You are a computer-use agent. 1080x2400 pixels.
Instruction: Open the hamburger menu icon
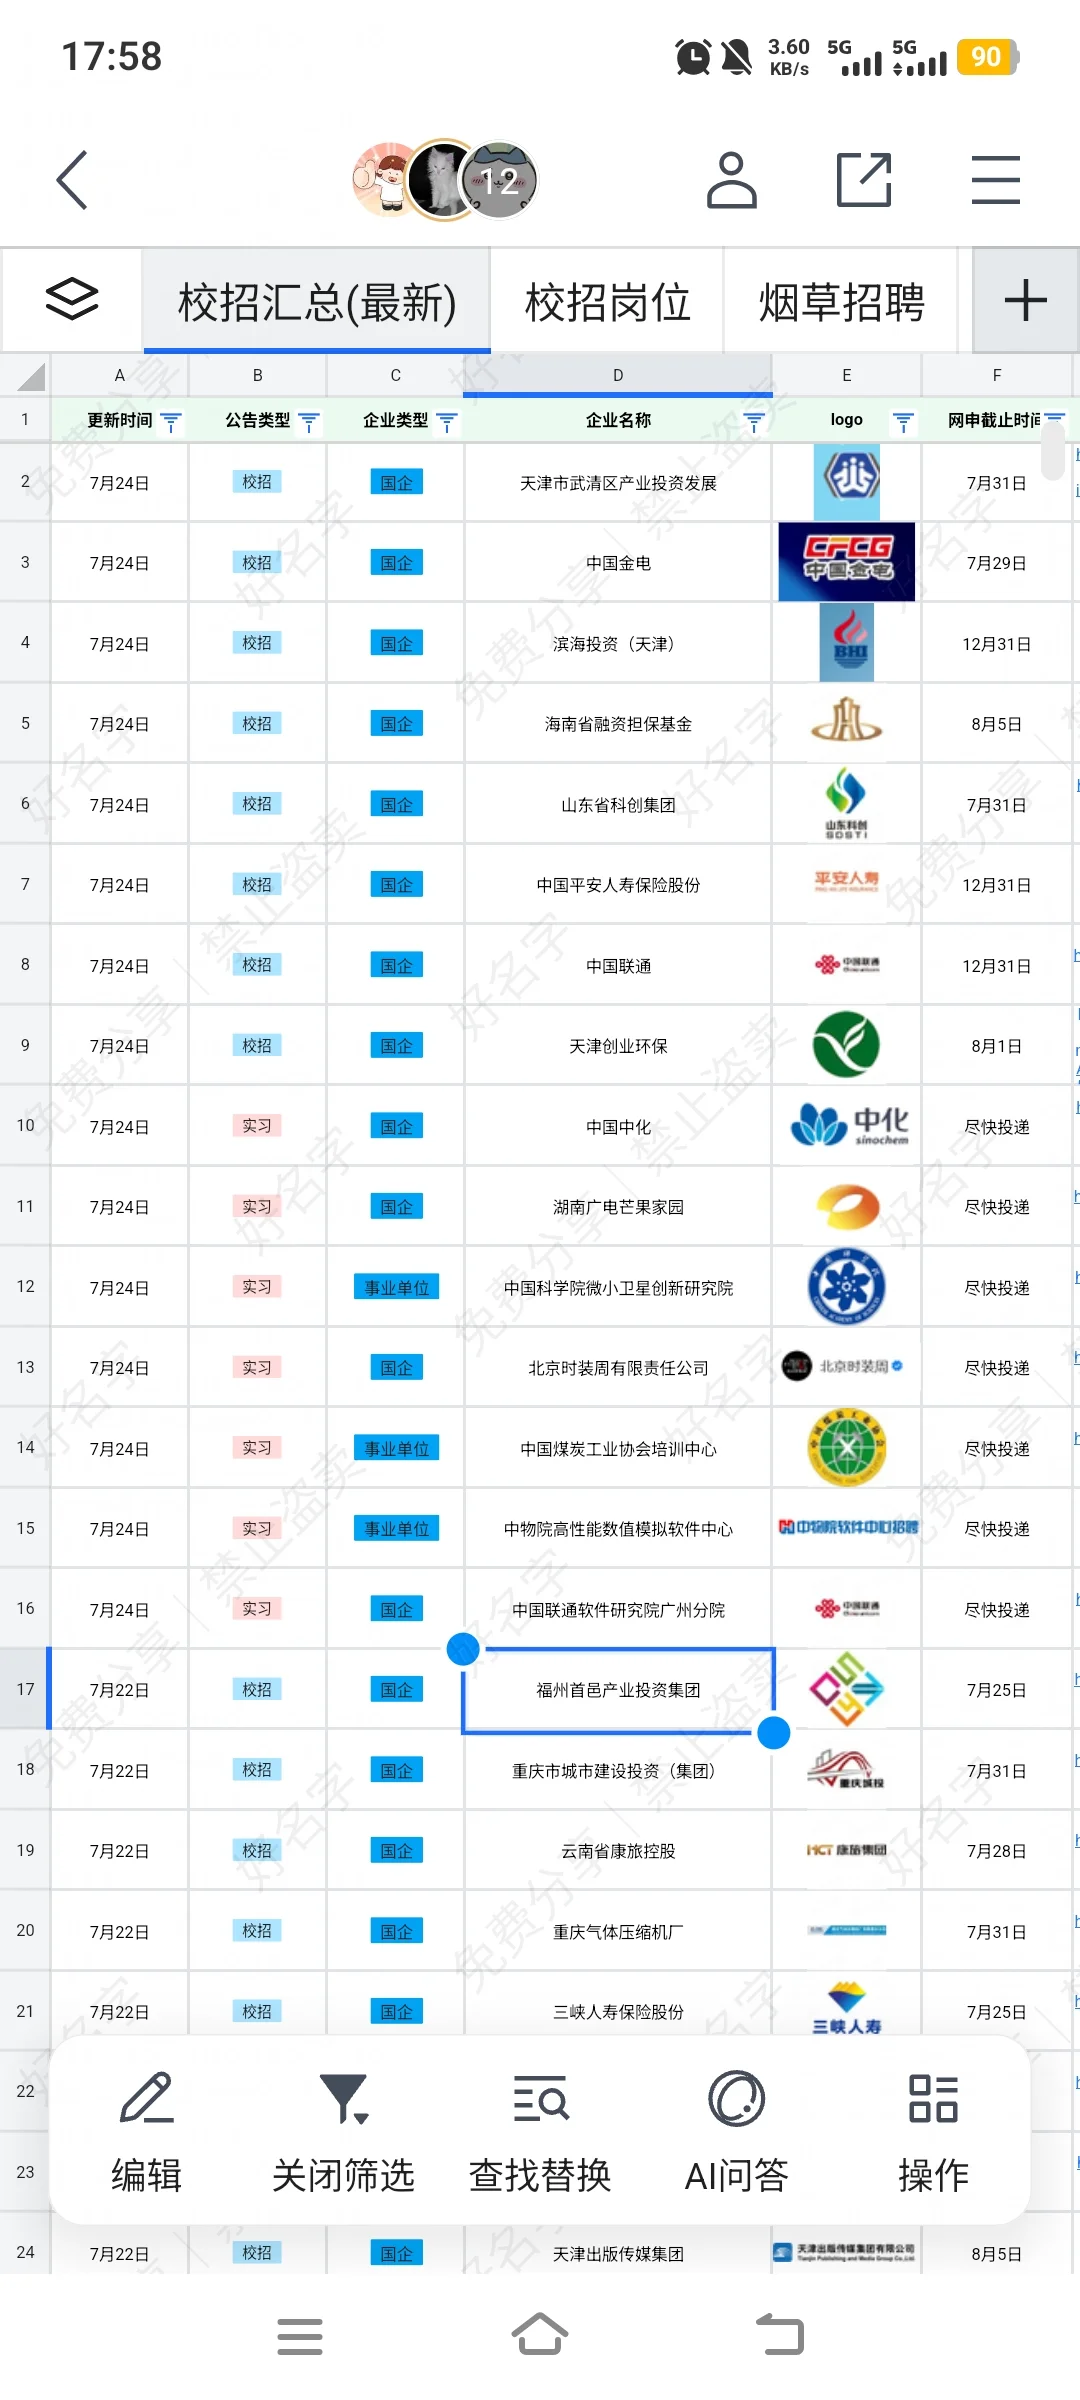[x=996, y=180]
